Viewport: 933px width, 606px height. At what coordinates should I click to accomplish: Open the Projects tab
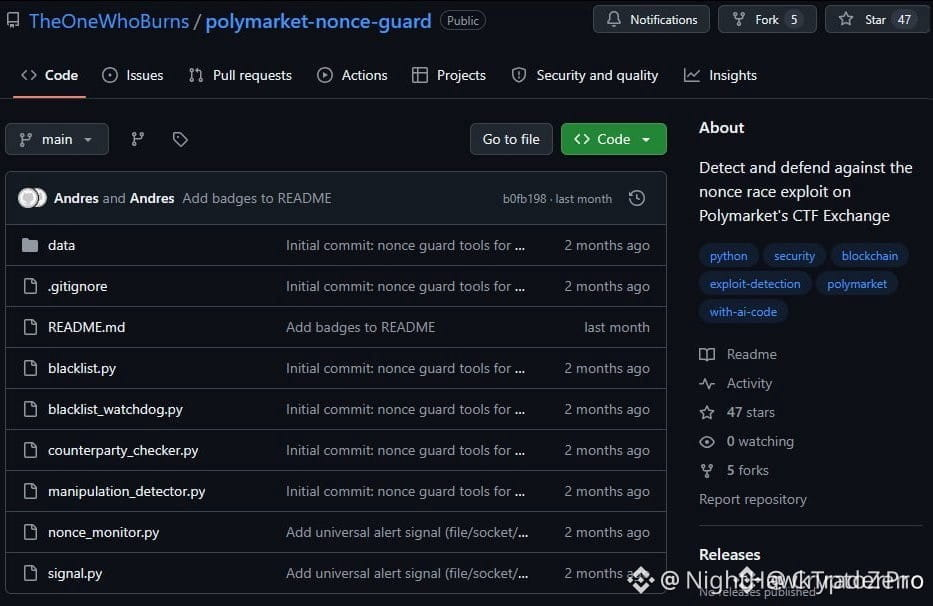pyautogui.click(x=449, y=76)
